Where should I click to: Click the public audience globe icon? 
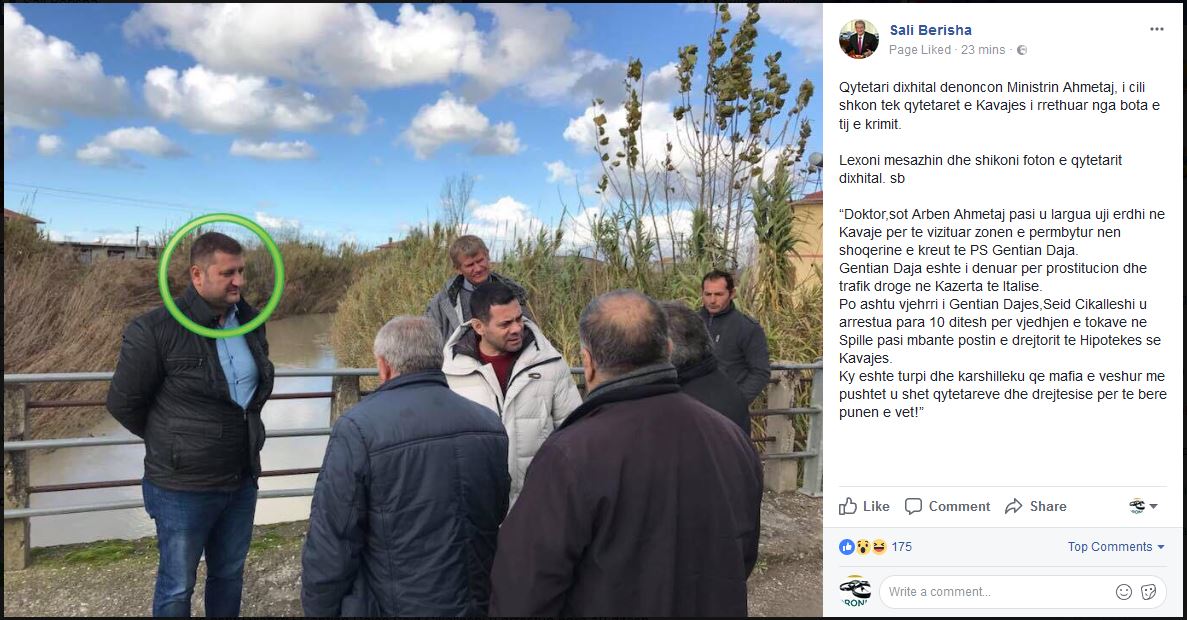[x=1022, y=50]
